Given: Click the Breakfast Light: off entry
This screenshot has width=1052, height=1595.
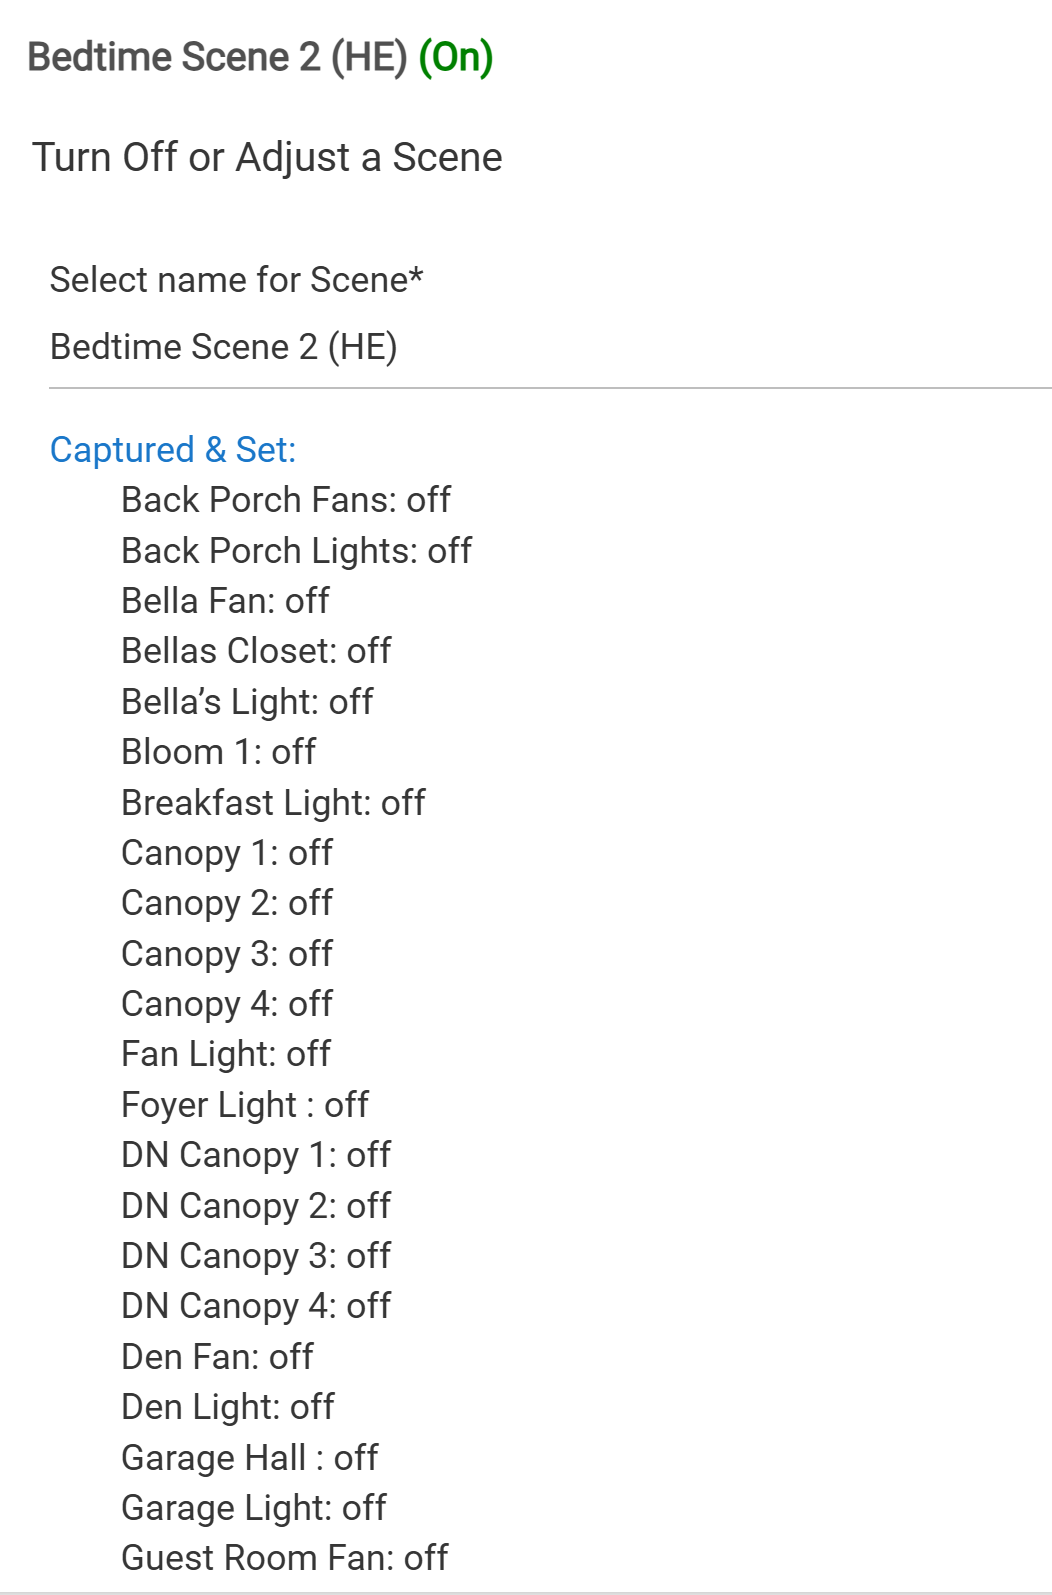Looking at the screenshot, I should pyautogui.click(x=273, y=803).
